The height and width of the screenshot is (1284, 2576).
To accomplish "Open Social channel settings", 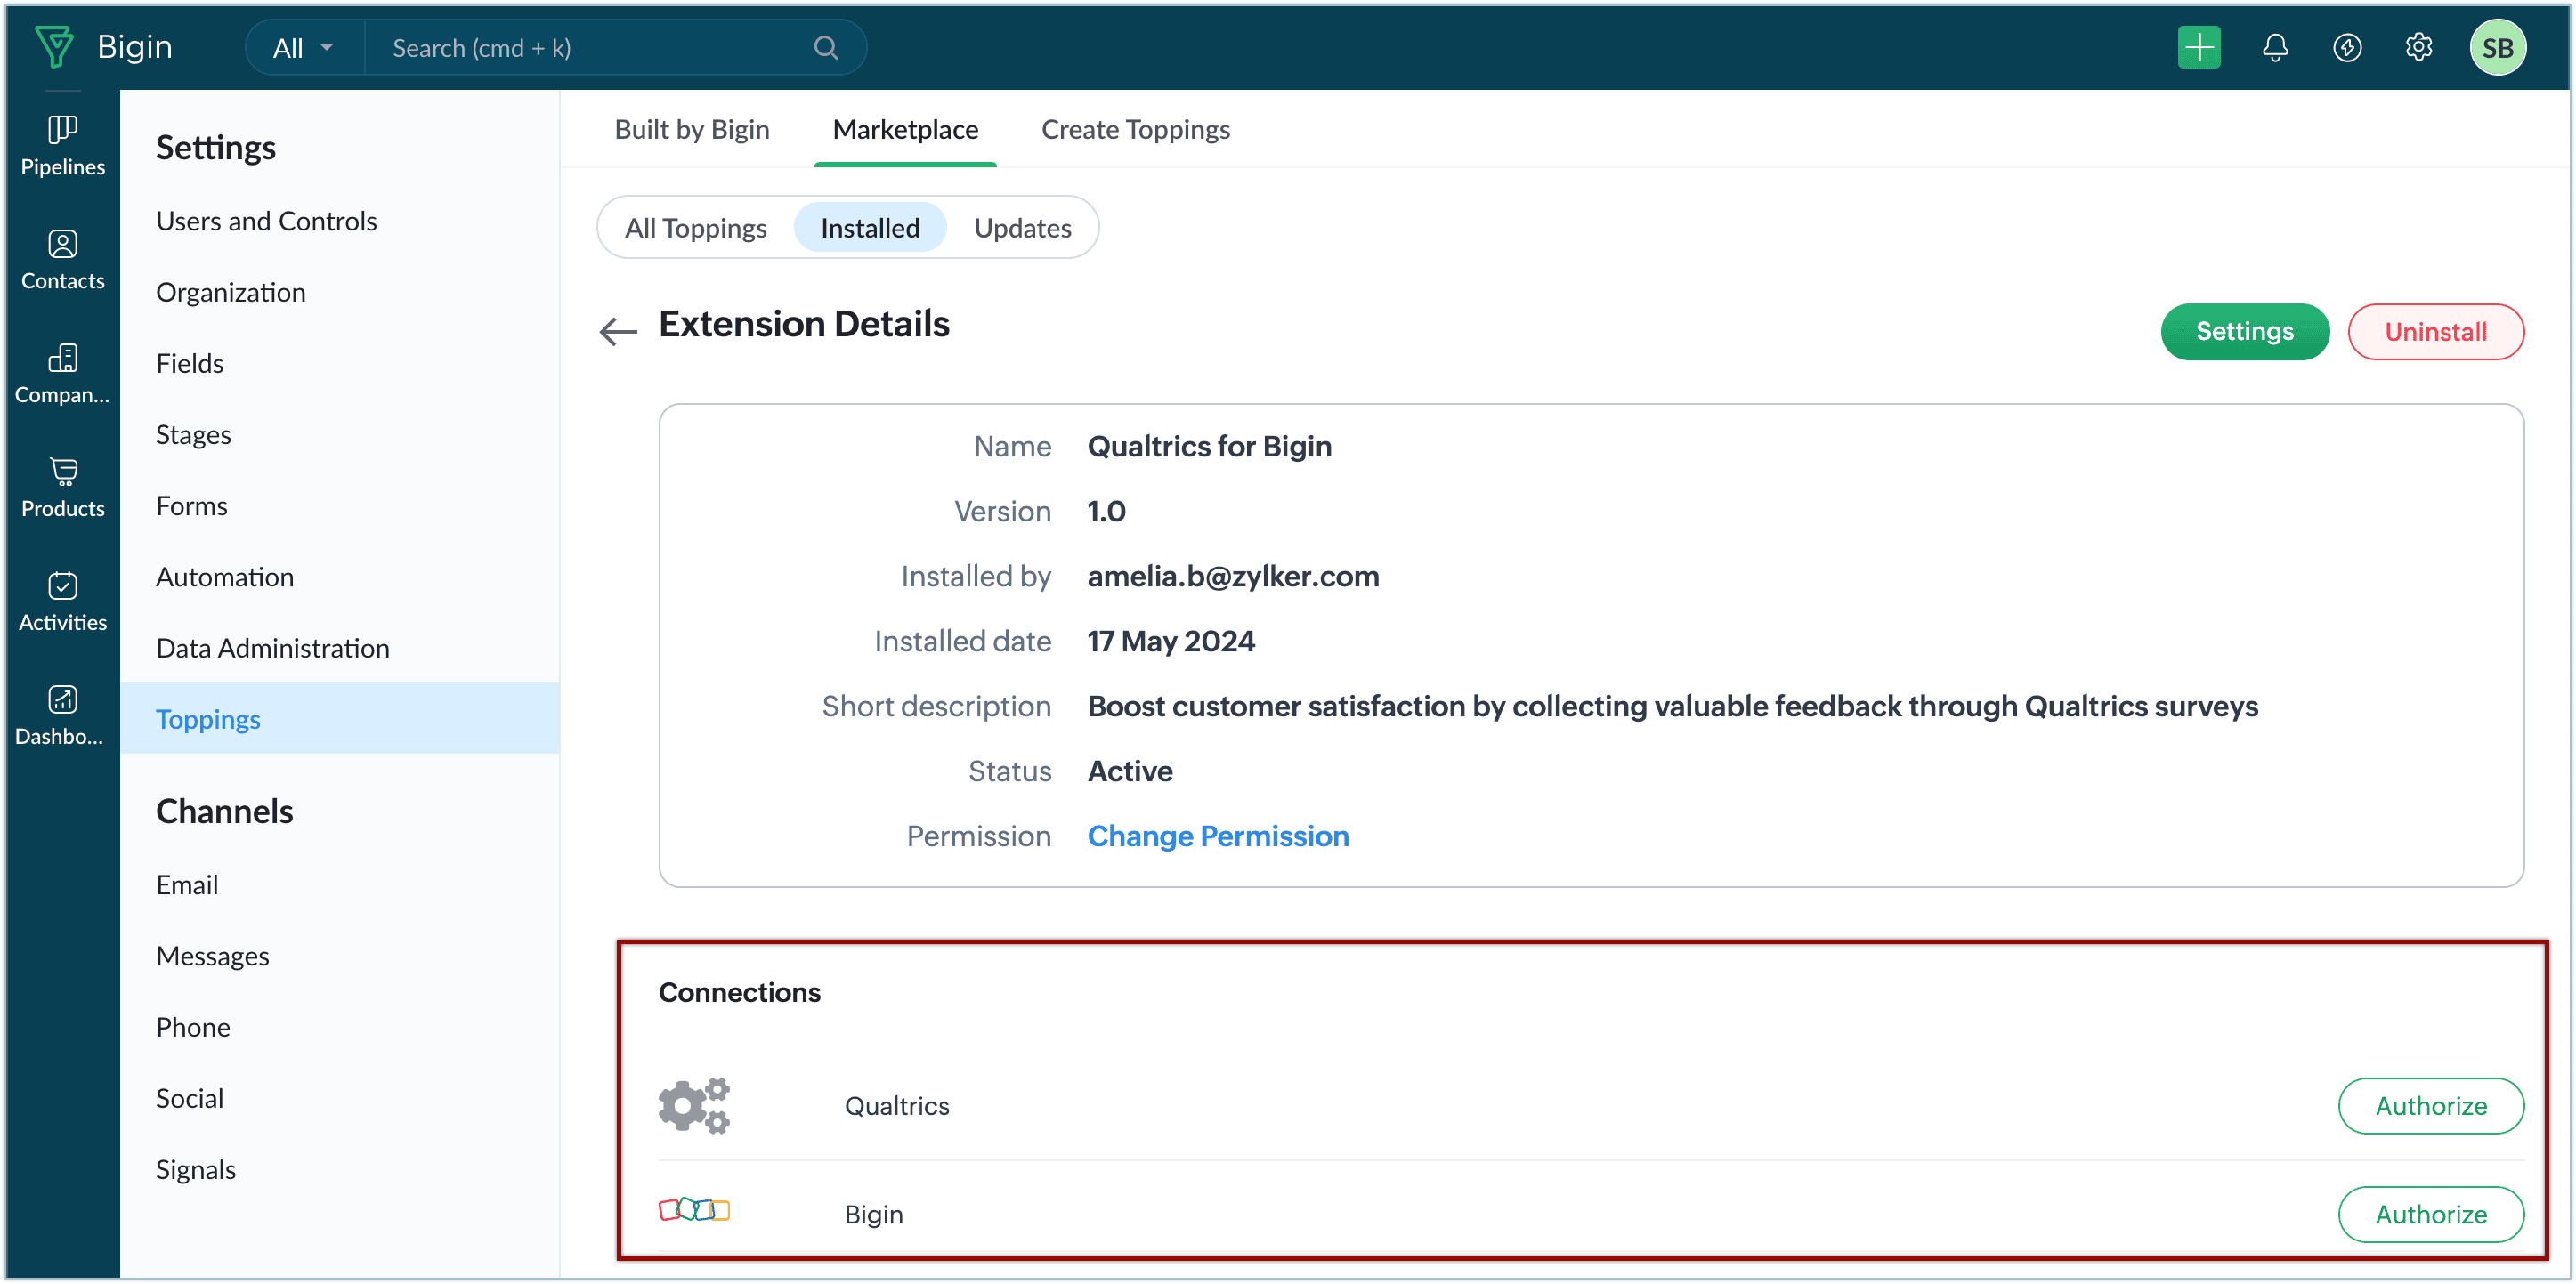I will click(x=190, y=1098).
